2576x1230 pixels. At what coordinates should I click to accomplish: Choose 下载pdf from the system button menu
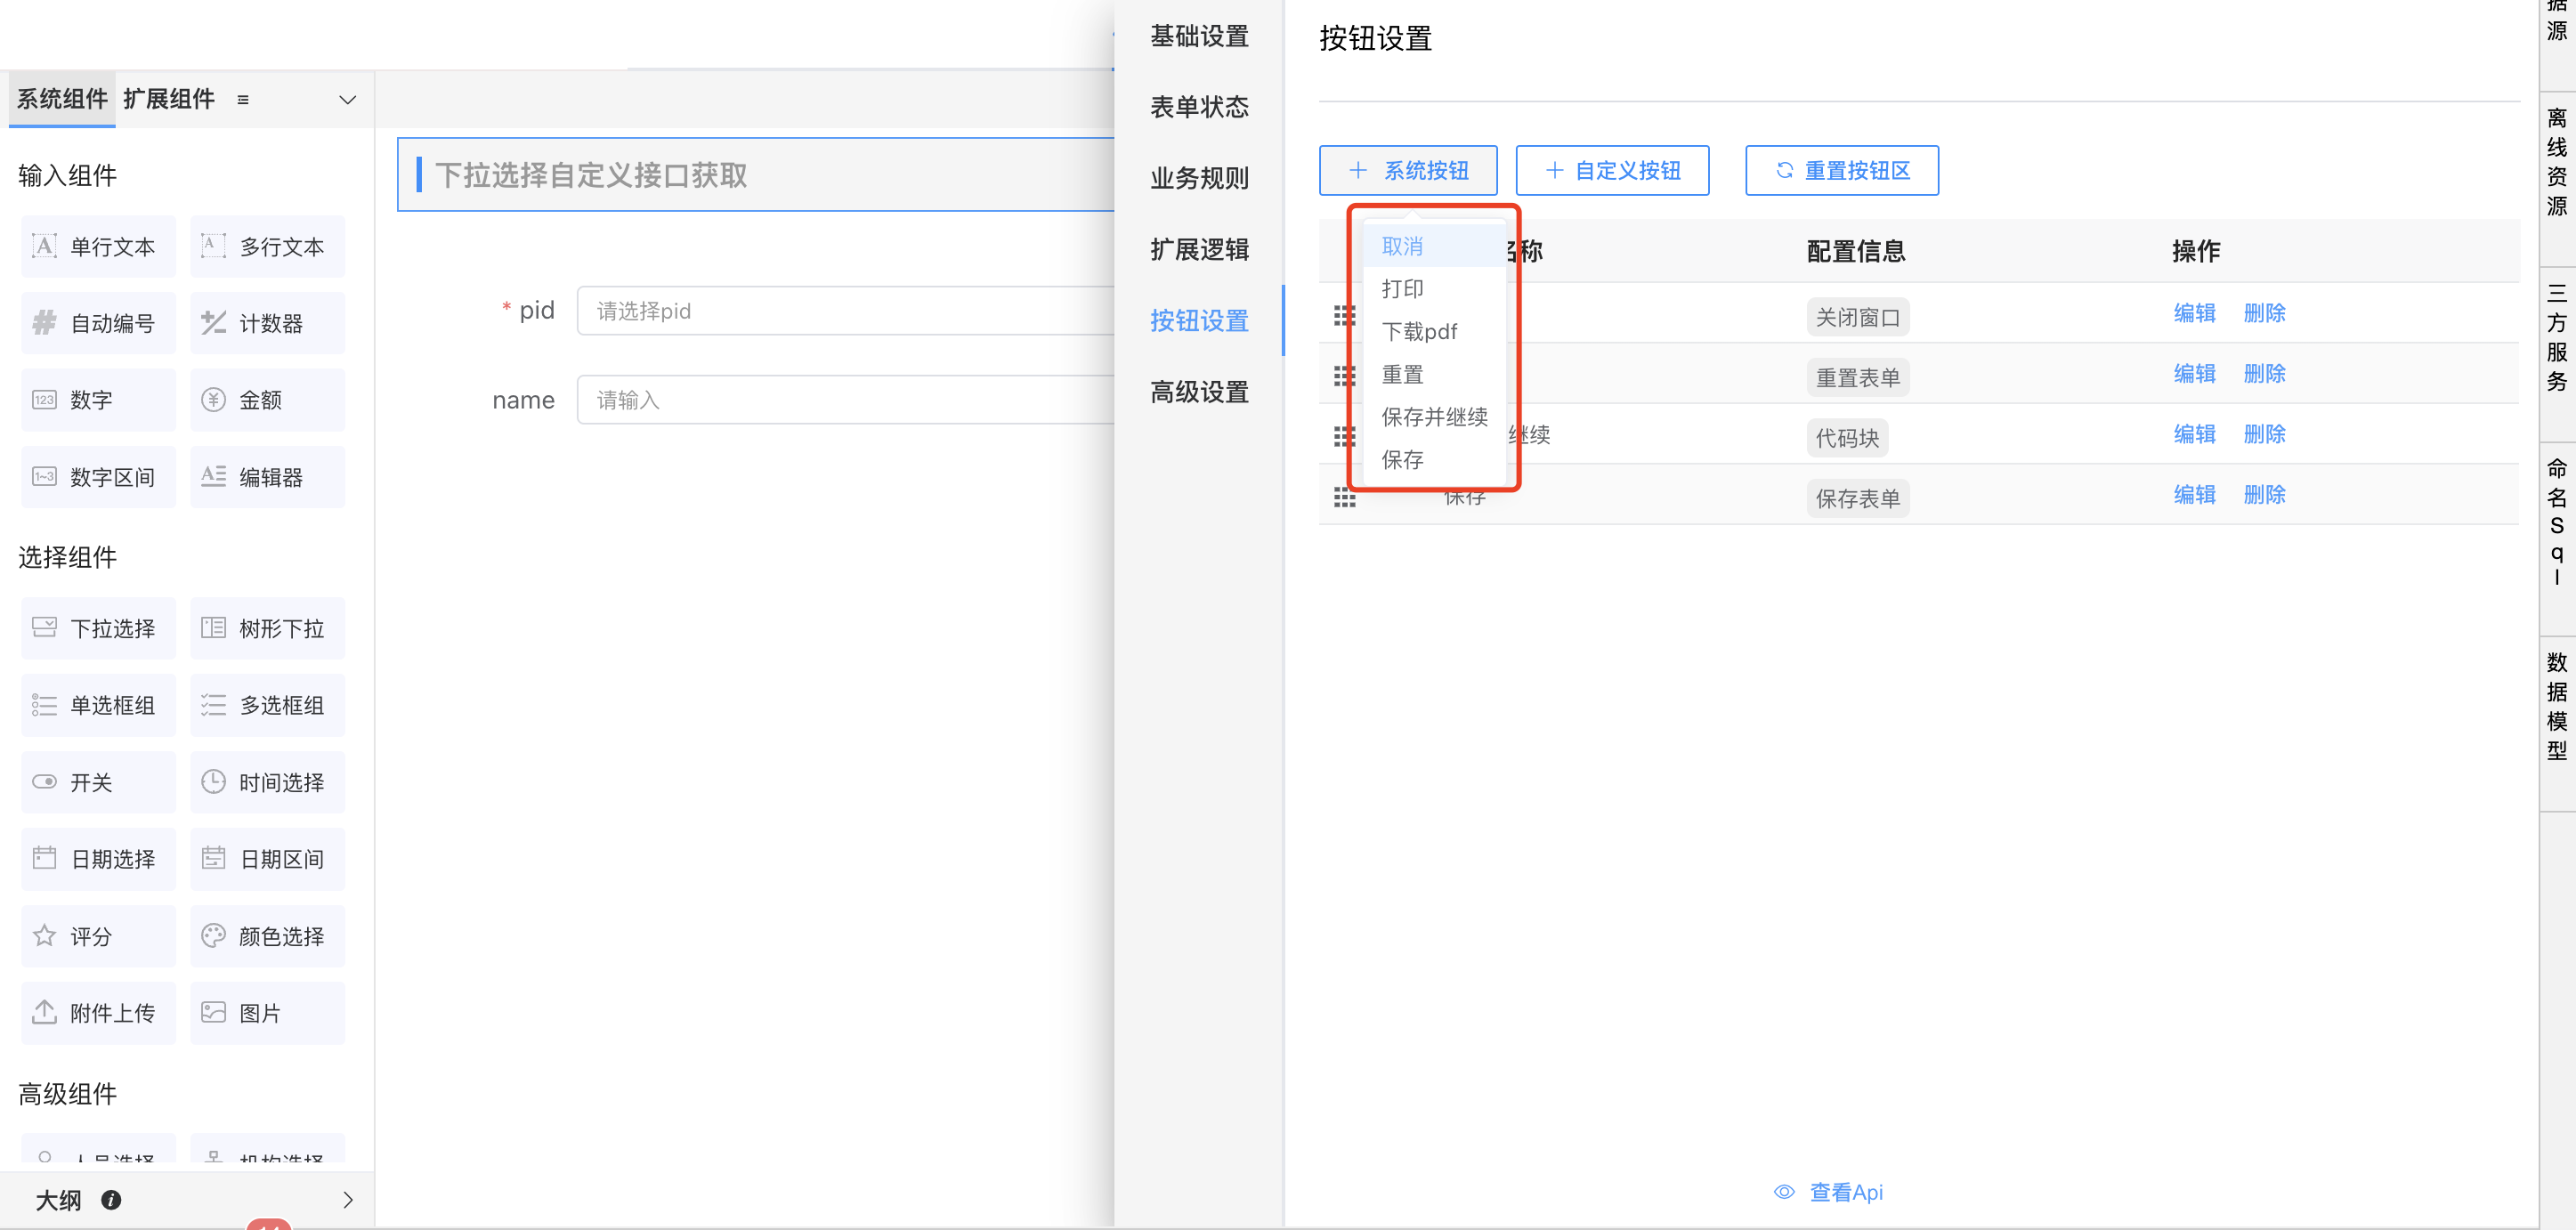pos(1419,331)
